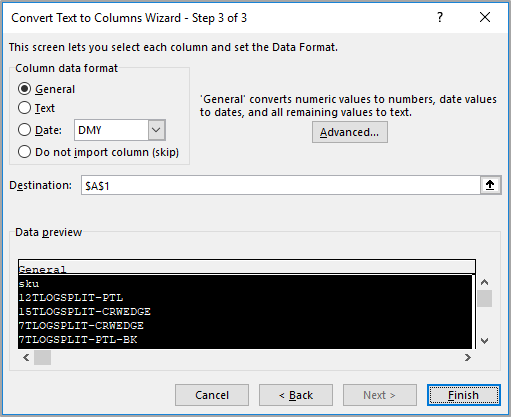Screen dimensions: 511x417
Task: Go back to the previous wizard step
Action: pos(296,395)
